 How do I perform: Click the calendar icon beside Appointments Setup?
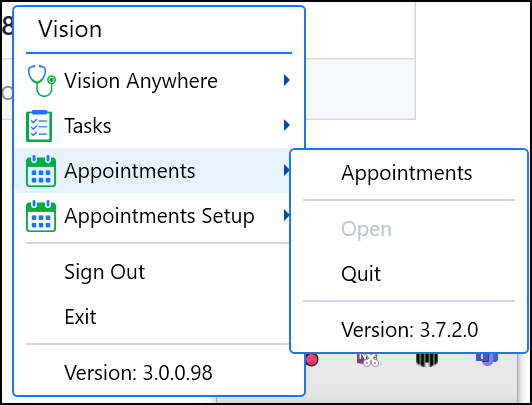(41, 216)
